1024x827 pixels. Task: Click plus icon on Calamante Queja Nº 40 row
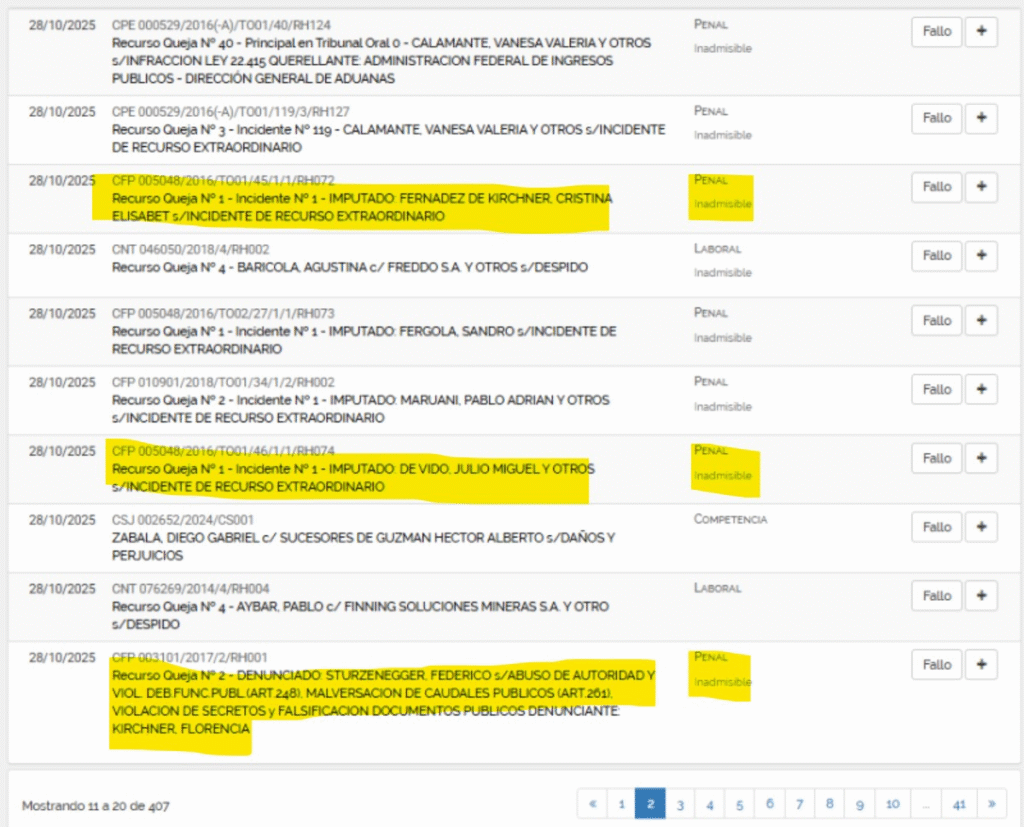pyautogui.click(x=980, y=32)
